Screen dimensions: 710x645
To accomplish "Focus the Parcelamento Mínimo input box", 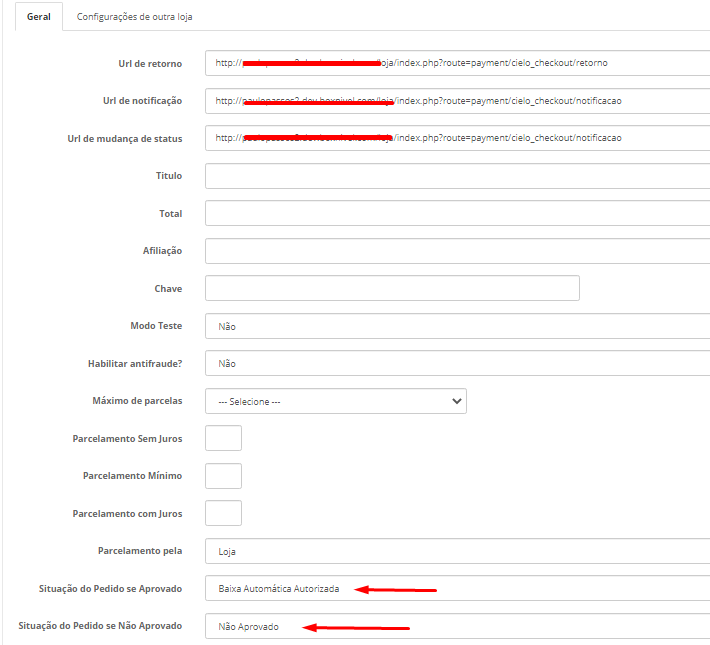I will click(x=223, y=476).
